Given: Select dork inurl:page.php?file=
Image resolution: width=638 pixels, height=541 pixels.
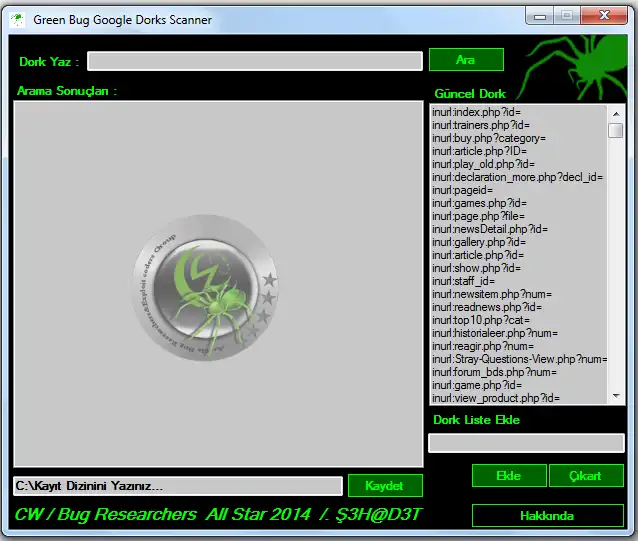Looking at the screenshot, I should click(x=478, y=216).
